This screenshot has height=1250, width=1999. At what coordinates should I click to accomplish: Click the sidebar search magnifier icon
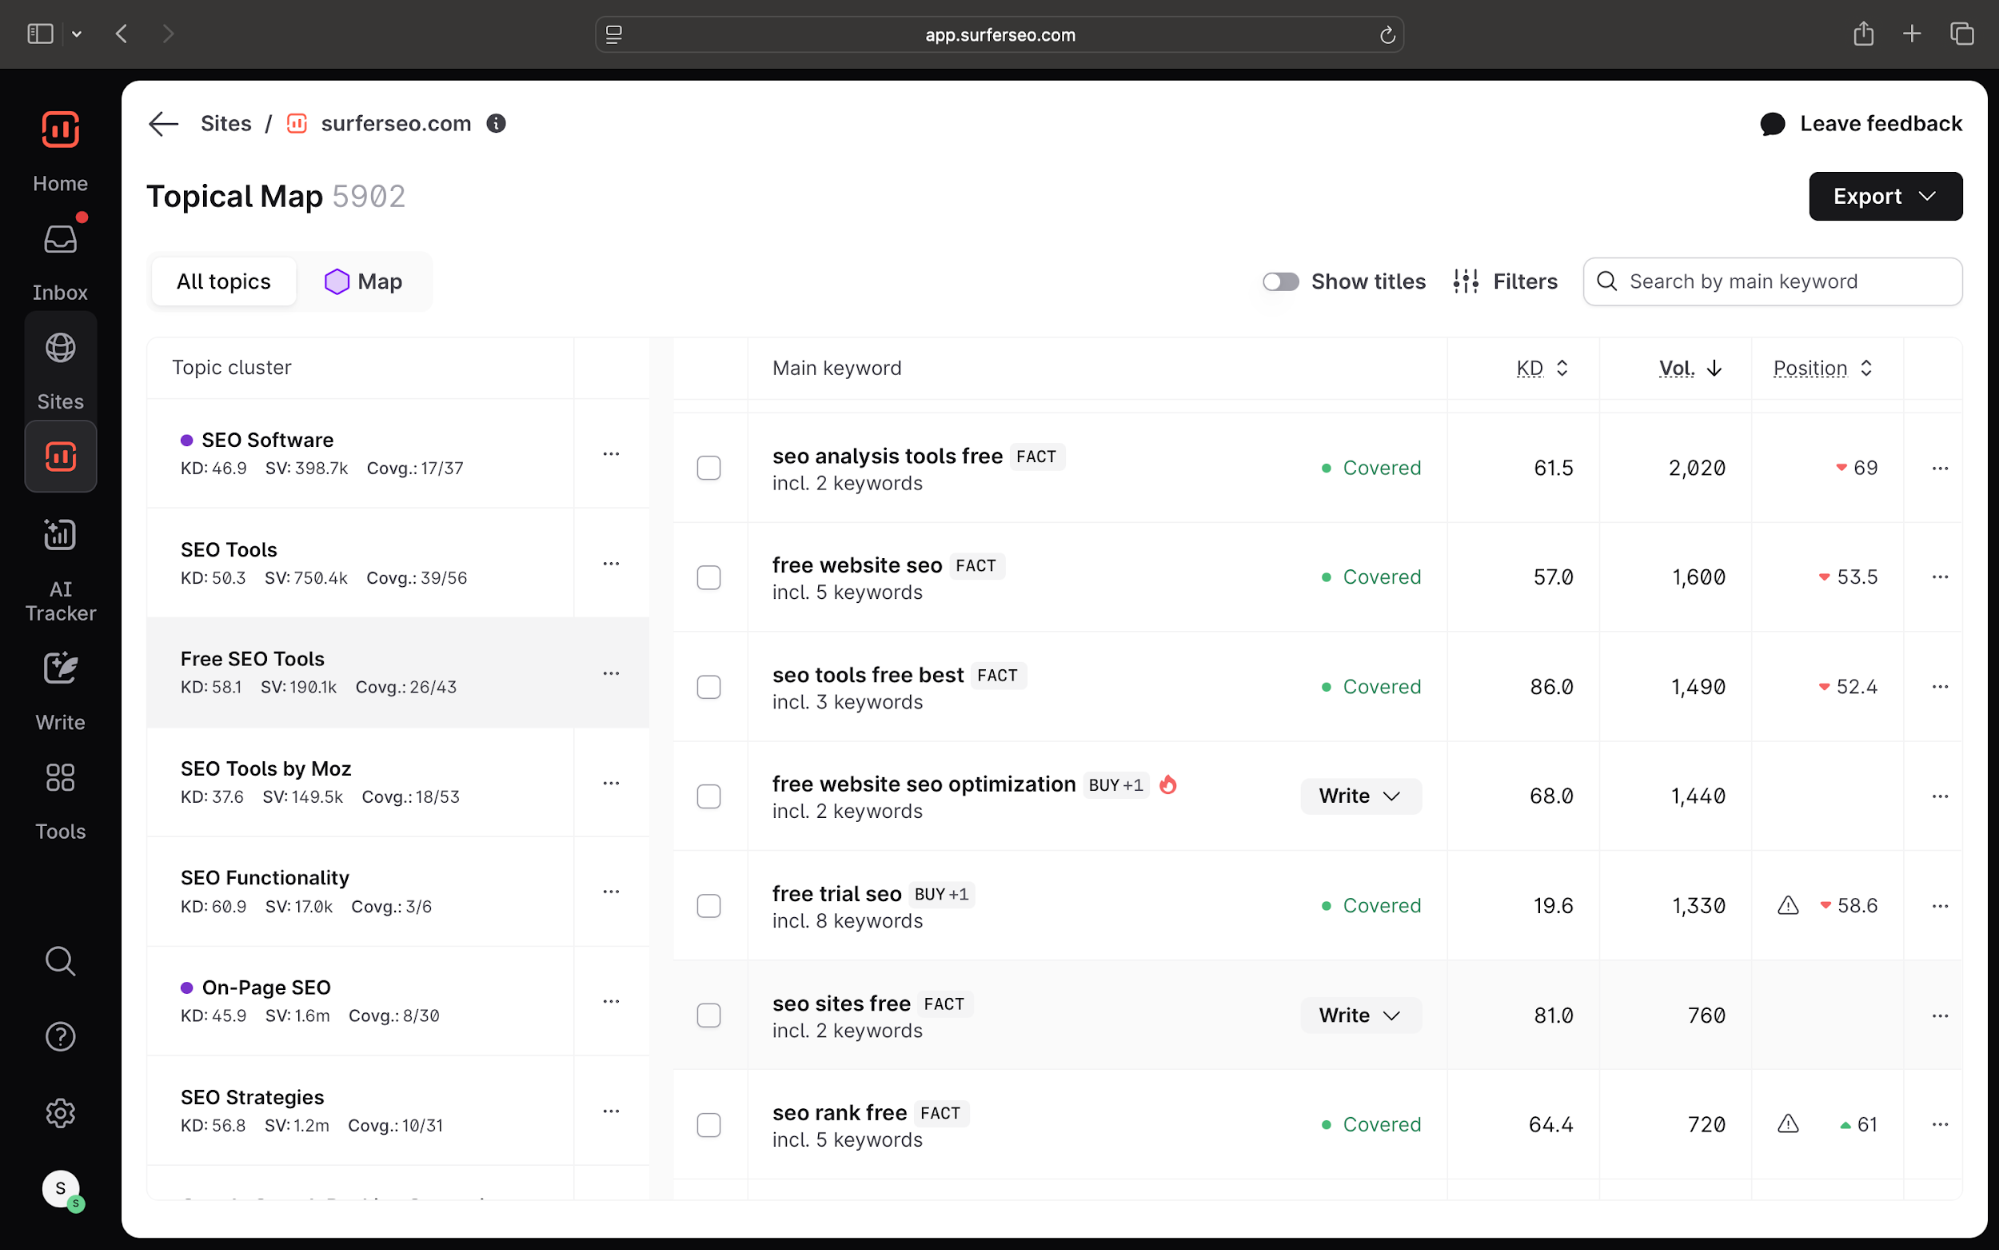click(60, 961)
